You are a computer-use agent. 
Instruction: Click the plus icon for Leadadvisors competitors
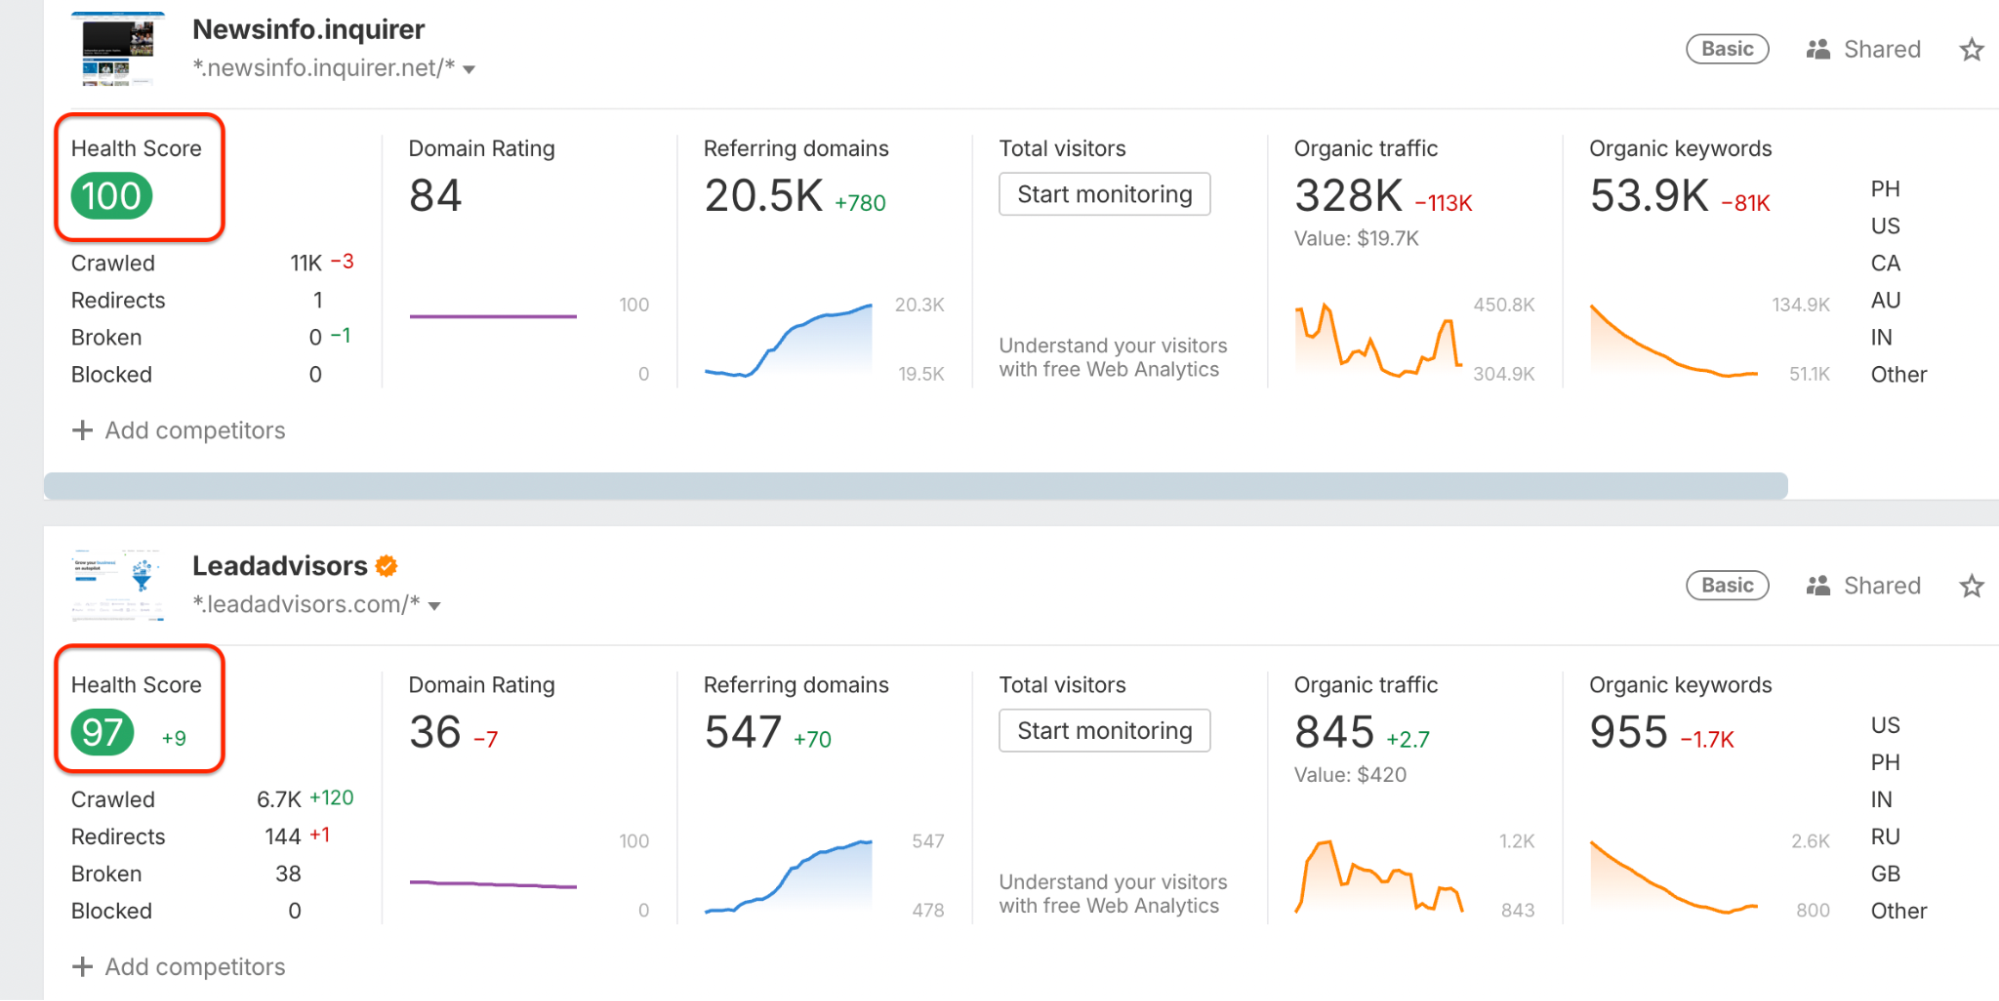(x=83, y=967)
